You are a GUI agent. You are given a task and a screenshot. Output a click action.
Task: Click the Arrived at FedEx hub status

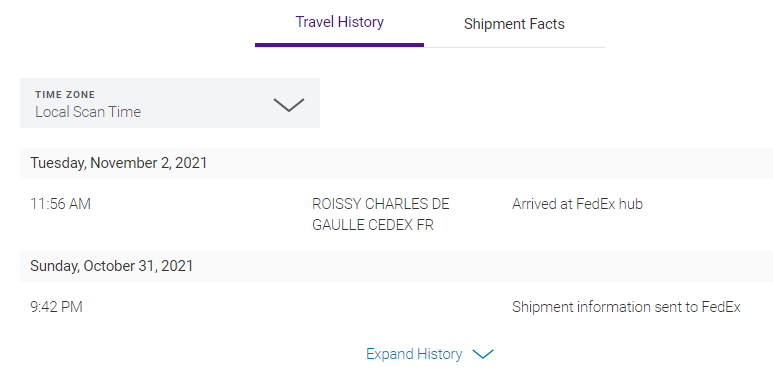click(577, 204)
